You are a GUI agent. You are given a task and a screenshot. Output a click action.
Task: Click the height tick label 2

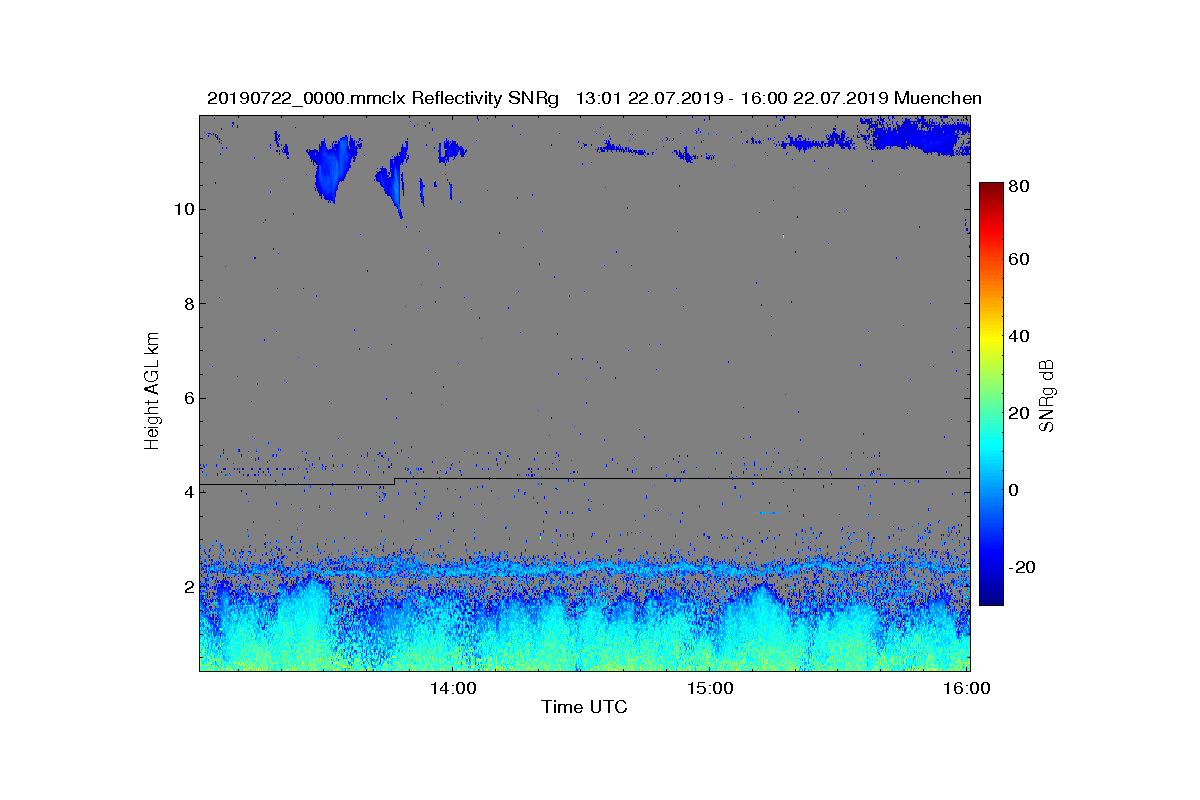coord(187,587)
